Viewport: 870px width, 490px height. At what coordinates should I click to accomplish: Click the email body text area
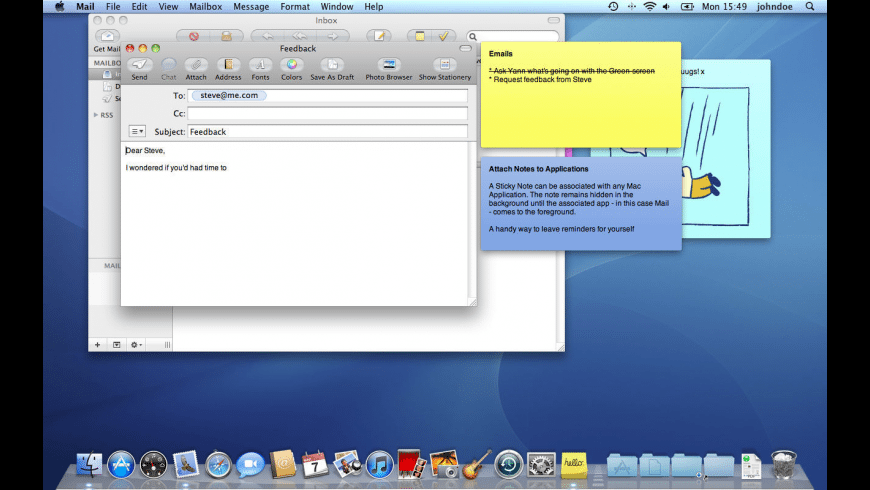[x=295, y=223]
